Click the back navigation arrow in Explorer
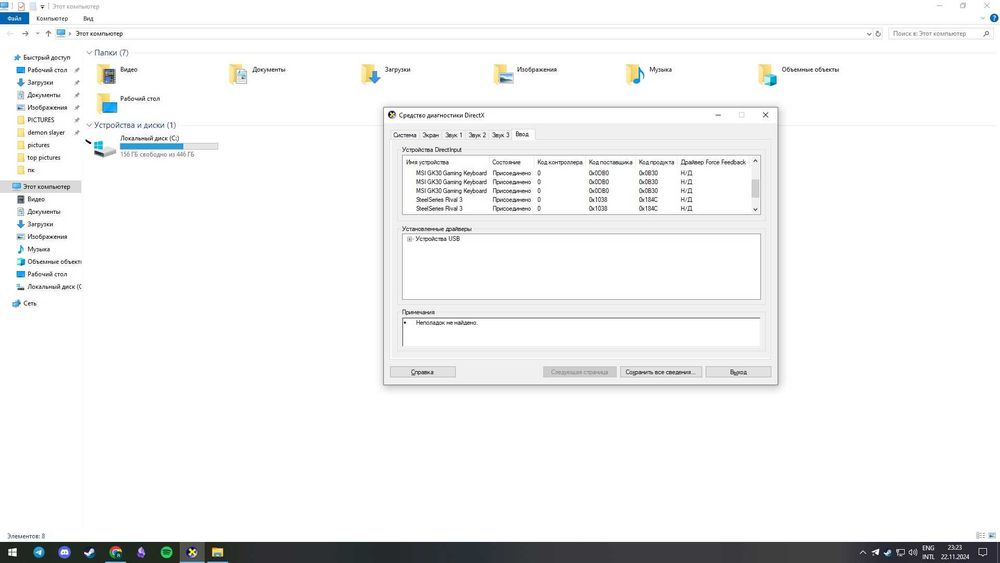The width and height of the screenshot is (1000, 563). point(10,33)
